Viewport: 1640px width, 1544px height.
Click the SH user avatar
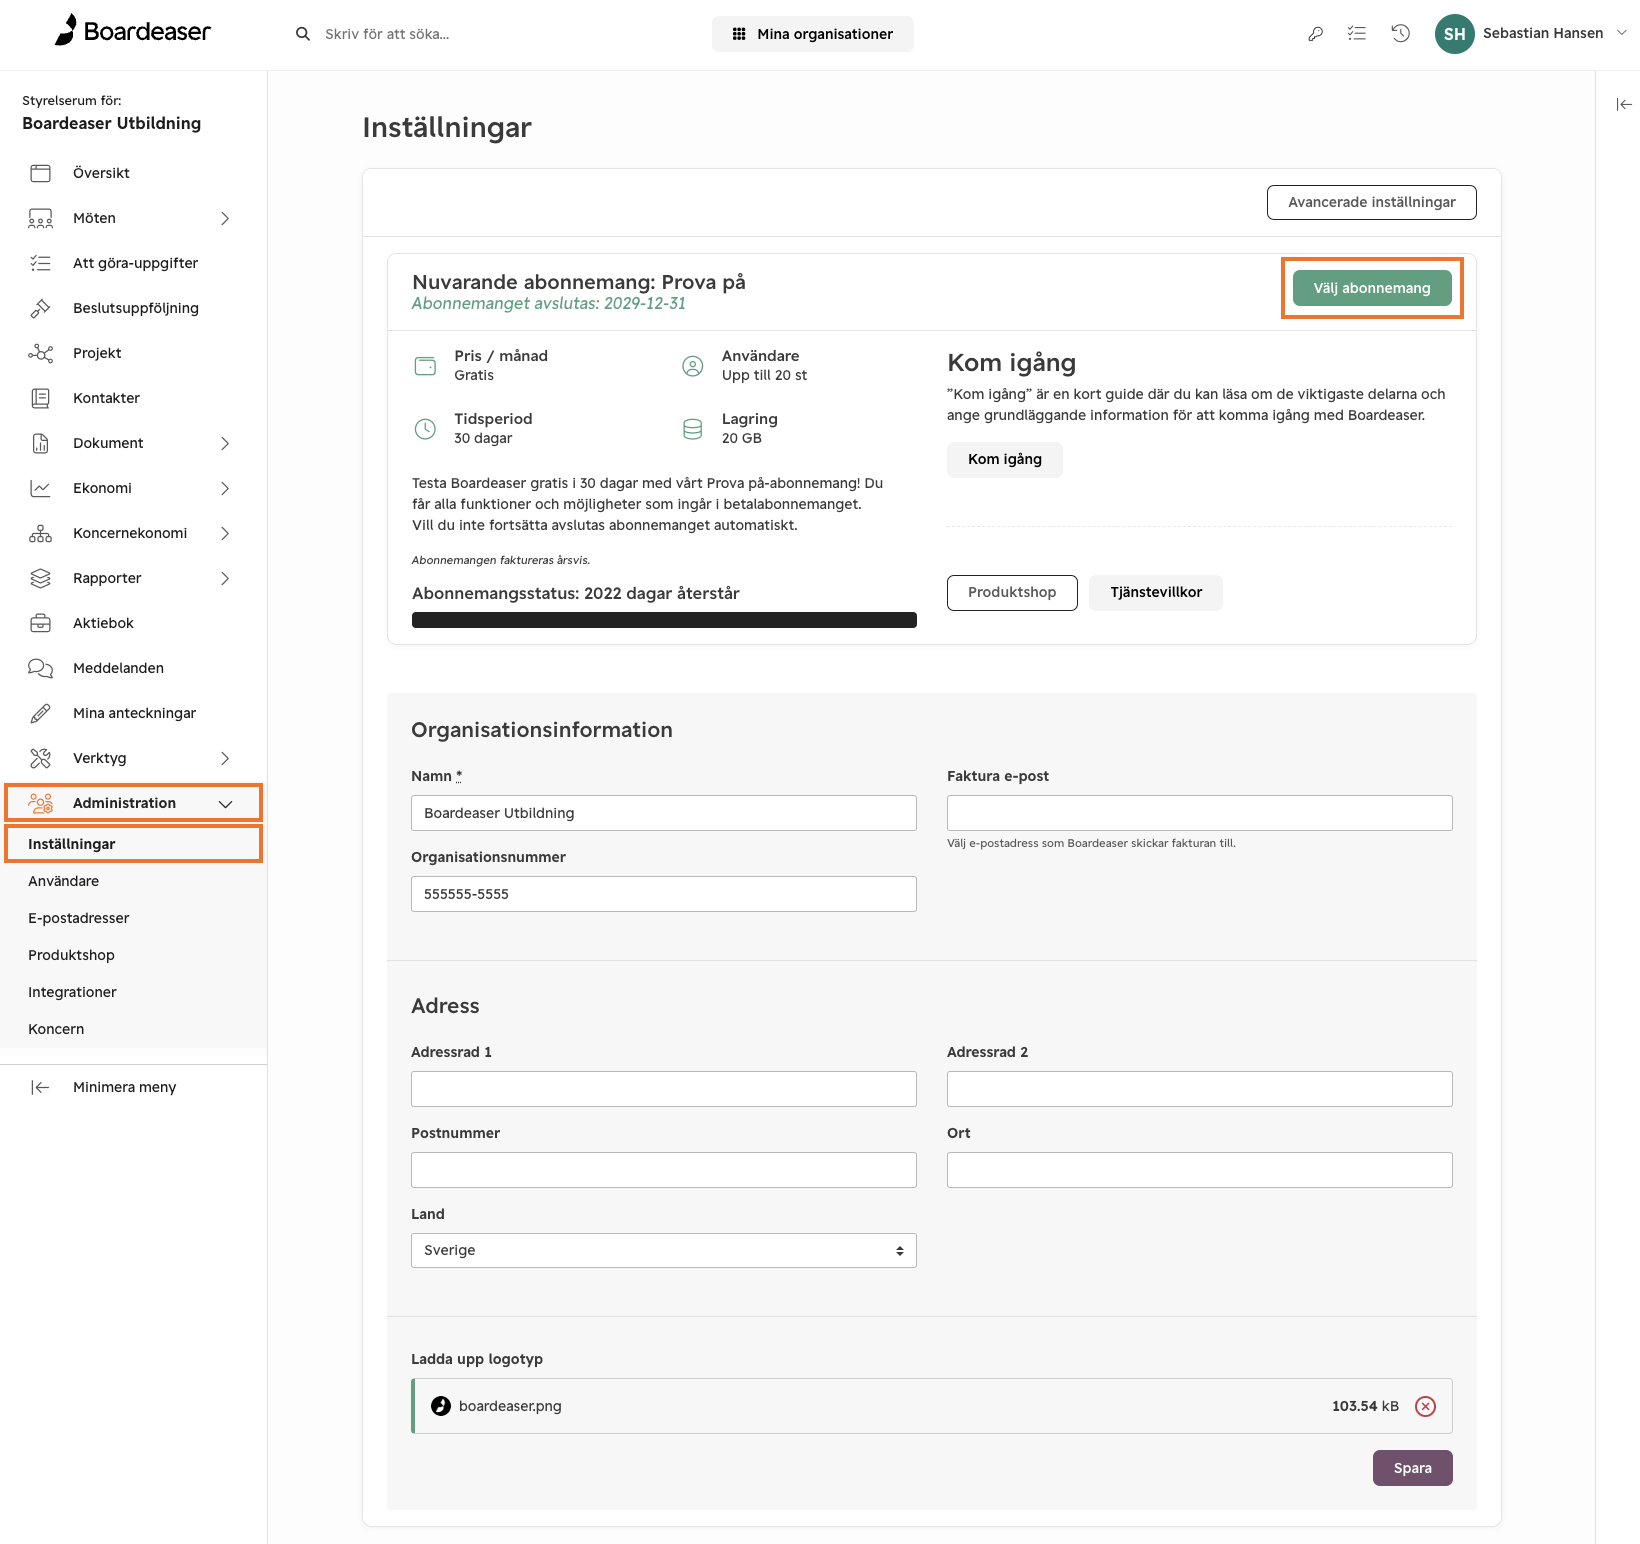(1454, 34)
